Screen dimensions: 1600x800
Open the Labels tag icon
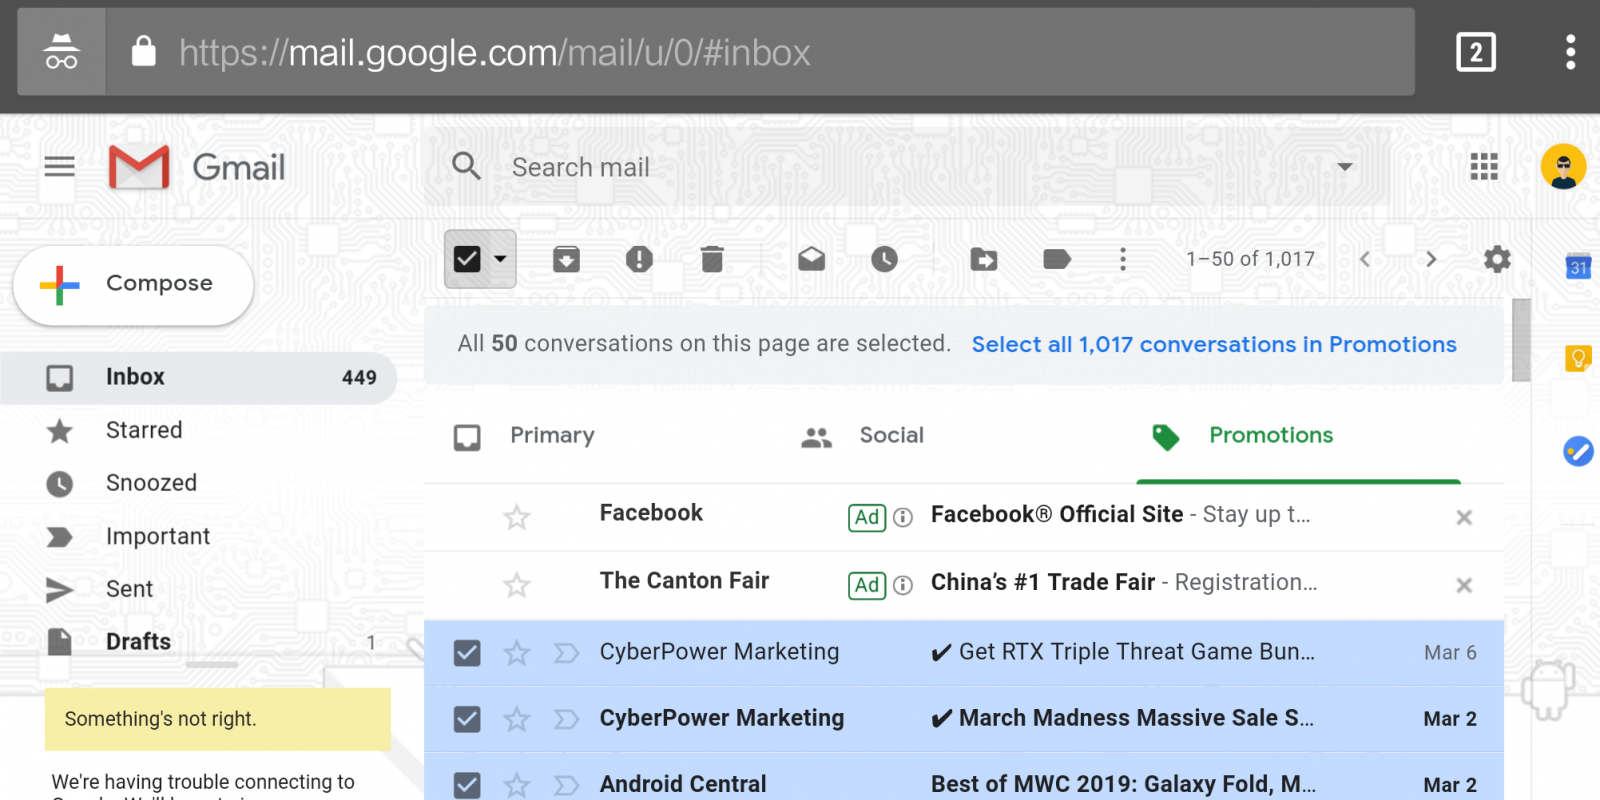1056,260
